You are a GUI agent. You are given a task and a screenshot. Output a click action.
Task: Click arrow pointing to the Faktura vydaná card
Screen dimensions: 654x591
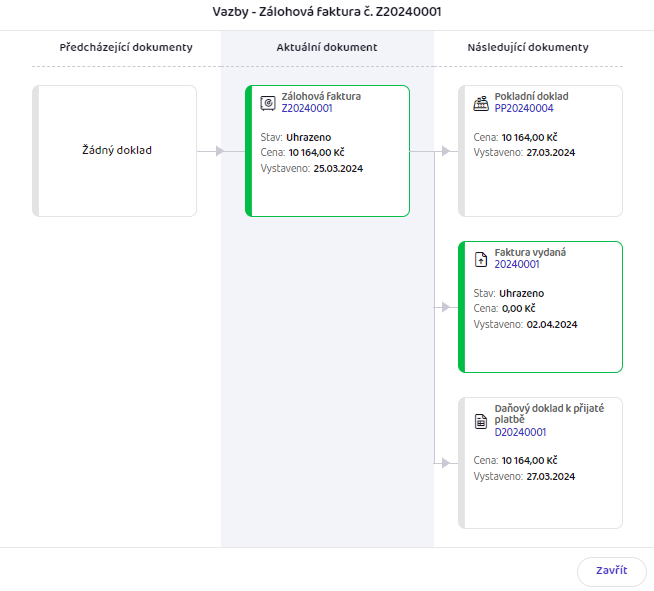tap(445, 307)
